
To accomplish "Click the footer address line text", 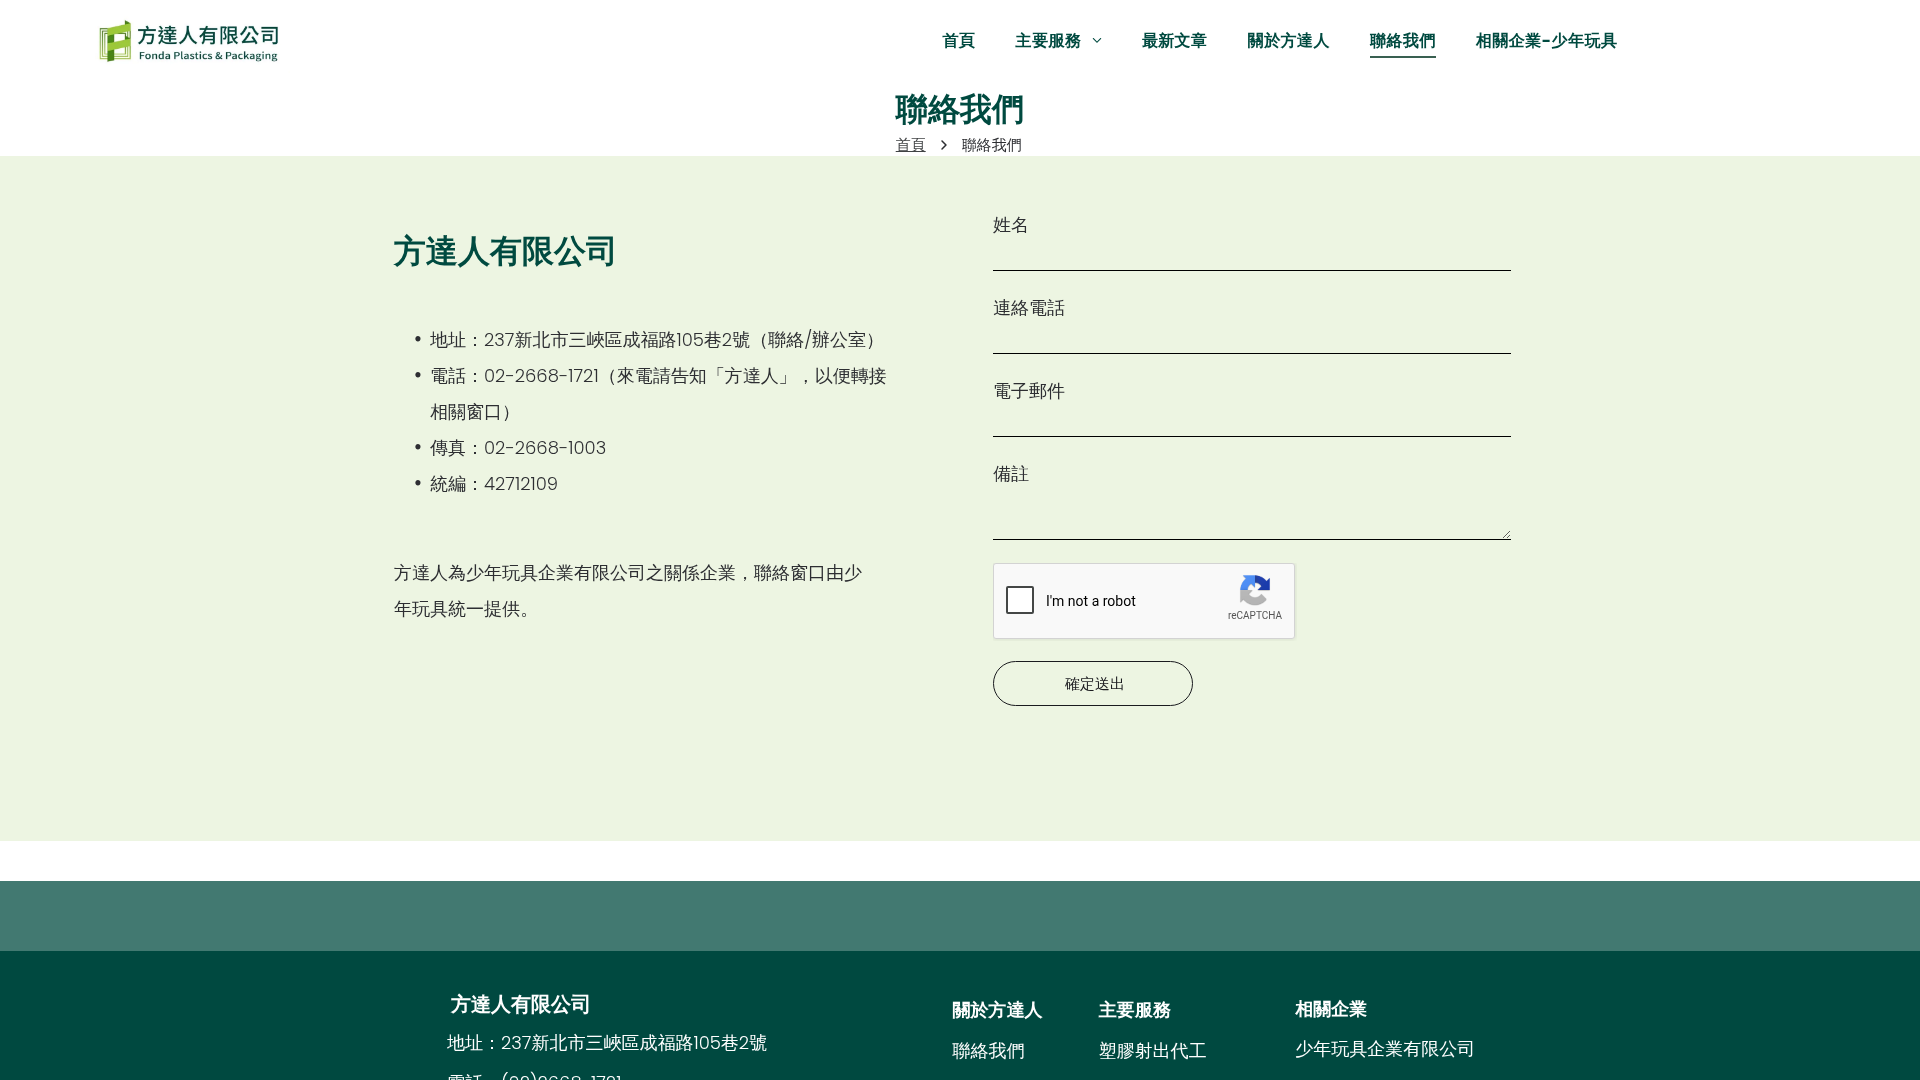I will [x=607, y=1043].
